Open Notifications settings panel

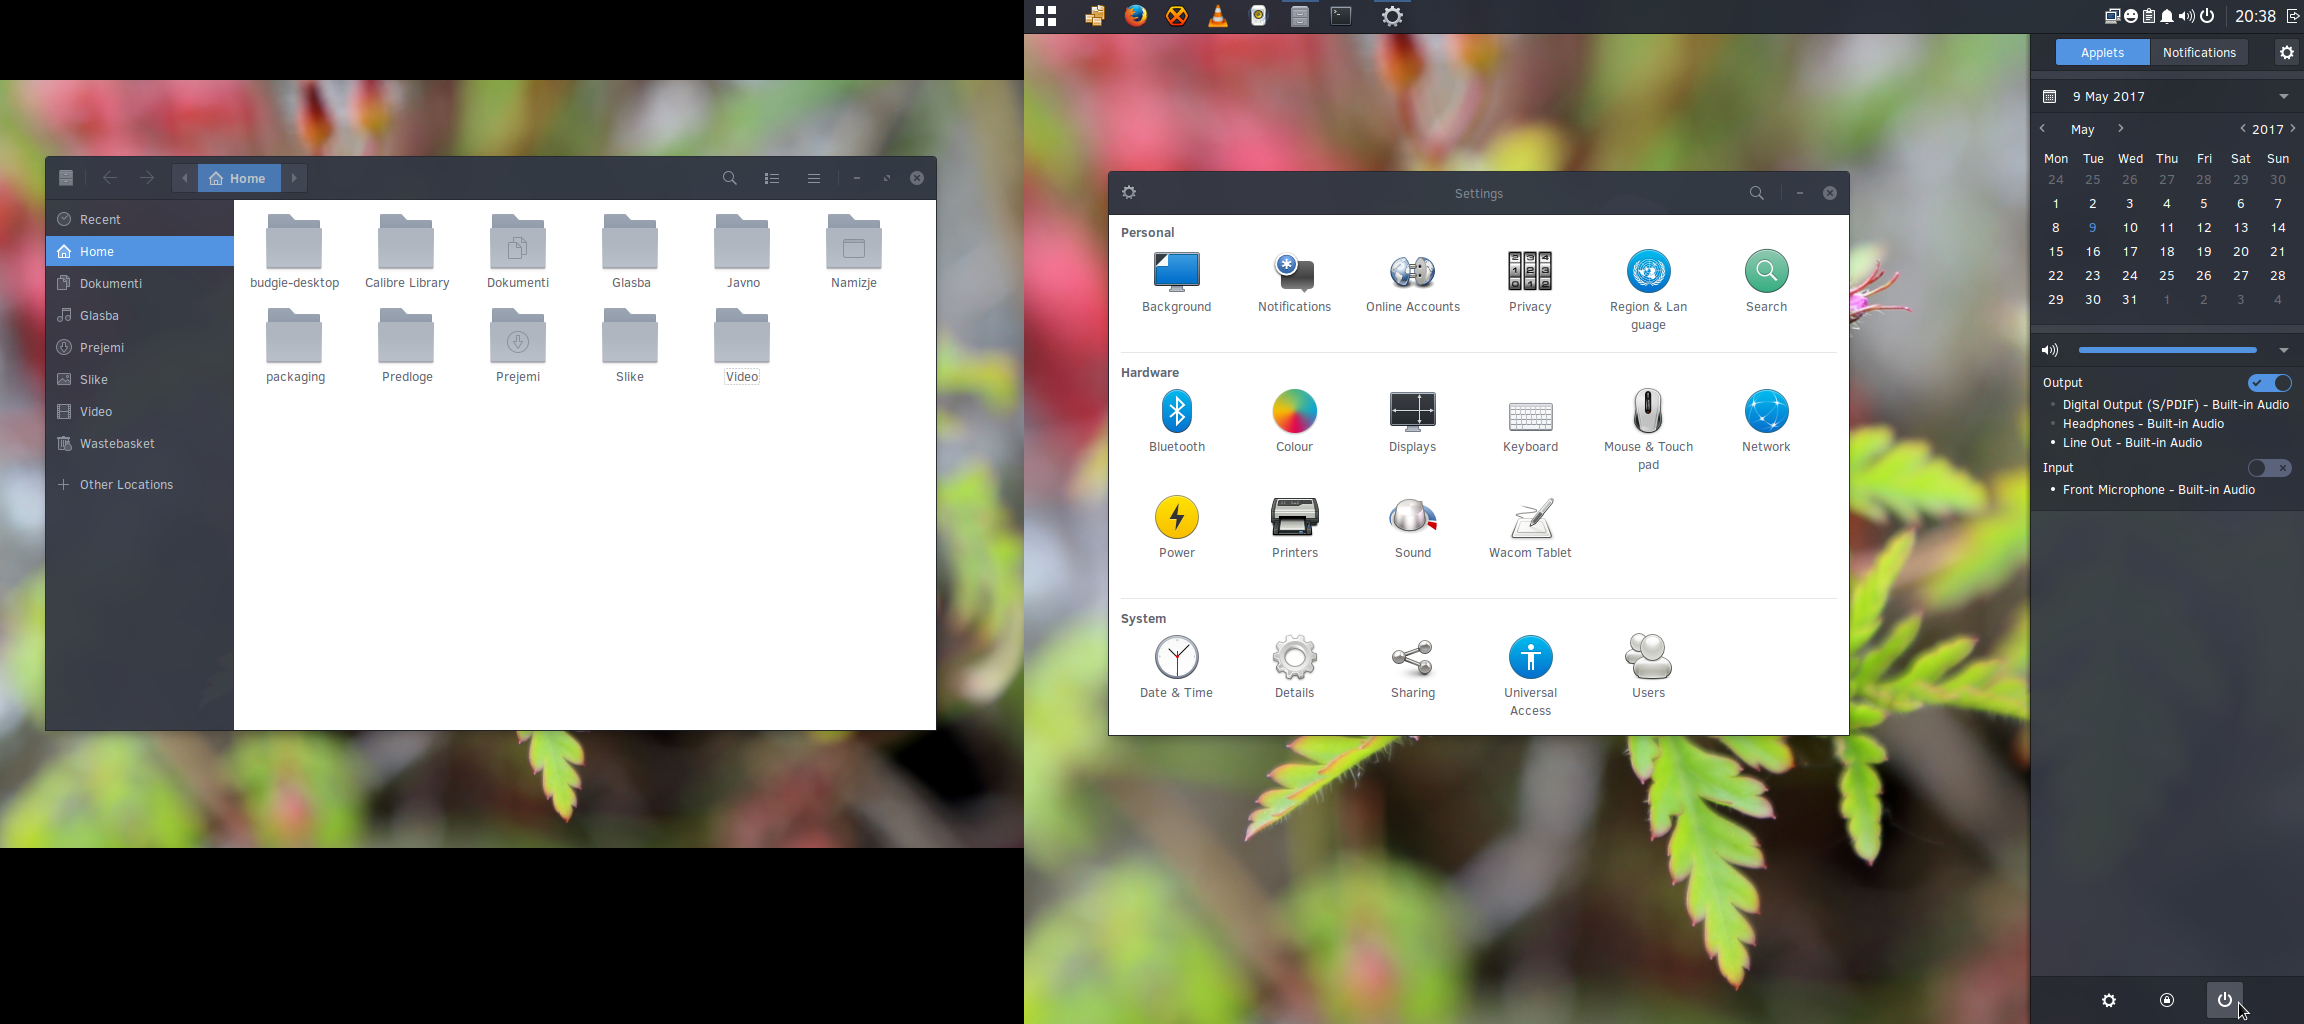(x=1294, y=282)
